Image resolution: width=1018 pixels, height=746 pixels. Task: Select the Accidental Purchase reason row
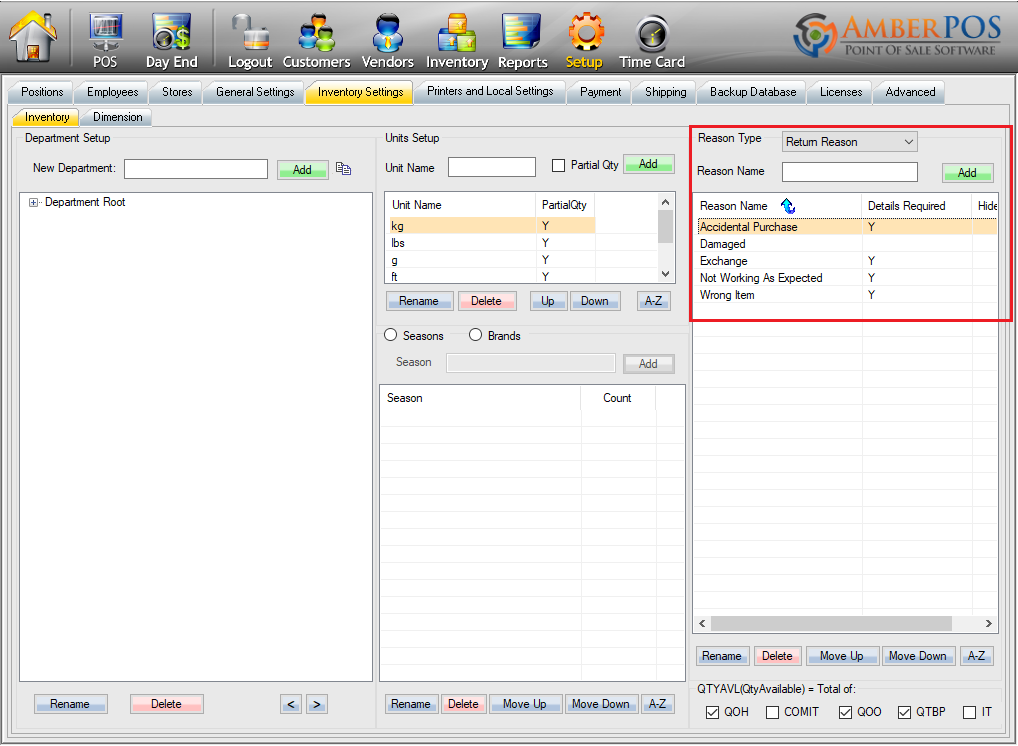click(847, 227)
